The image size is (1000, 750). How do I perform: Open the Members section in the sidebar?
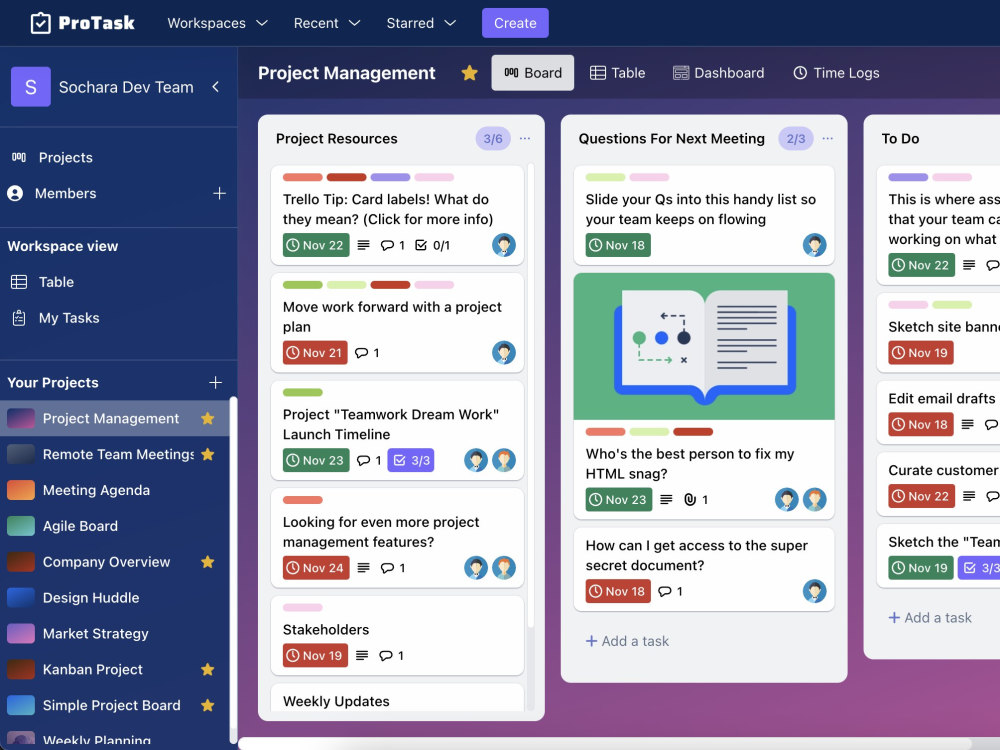[x=68, y=193]
